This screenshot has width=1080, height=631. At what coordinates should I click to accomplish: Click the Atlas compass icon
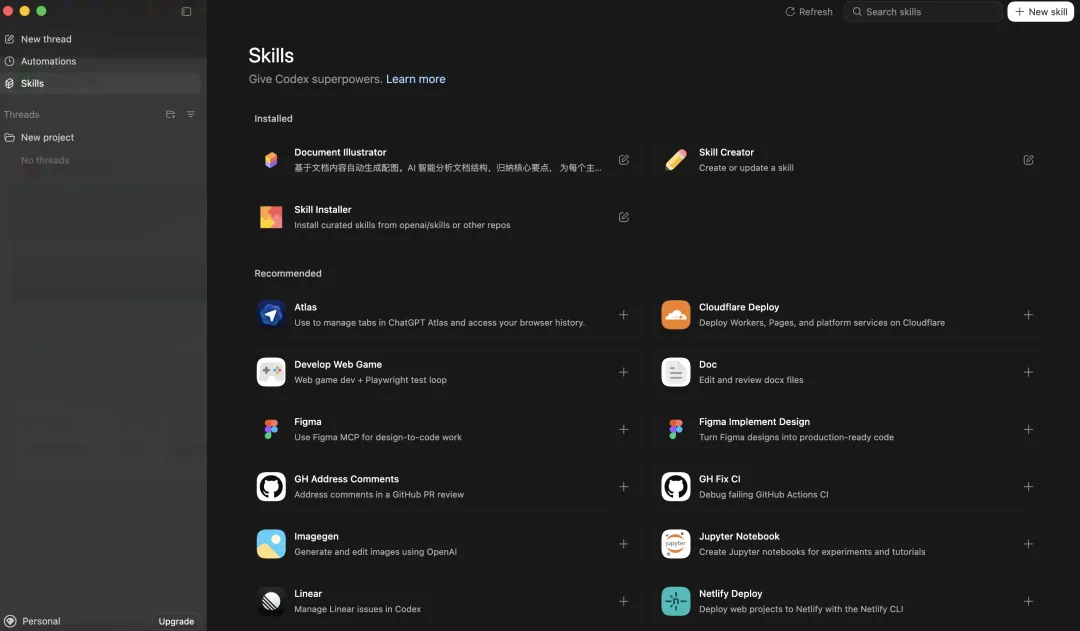point(271,315)
